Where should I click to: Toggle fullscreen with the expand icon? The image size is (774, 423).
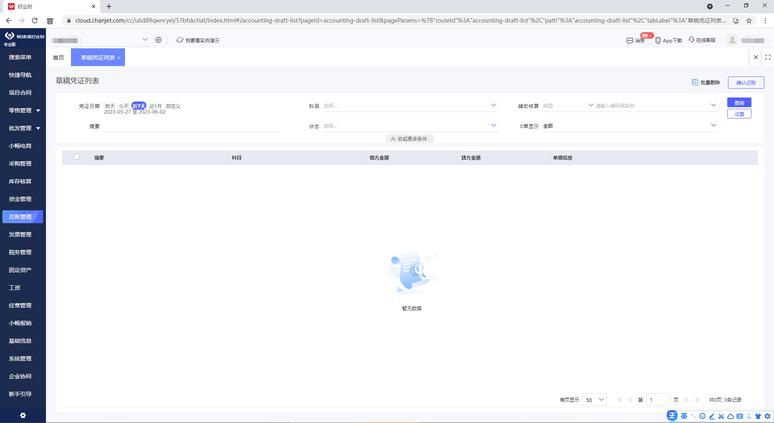[768, 57]
